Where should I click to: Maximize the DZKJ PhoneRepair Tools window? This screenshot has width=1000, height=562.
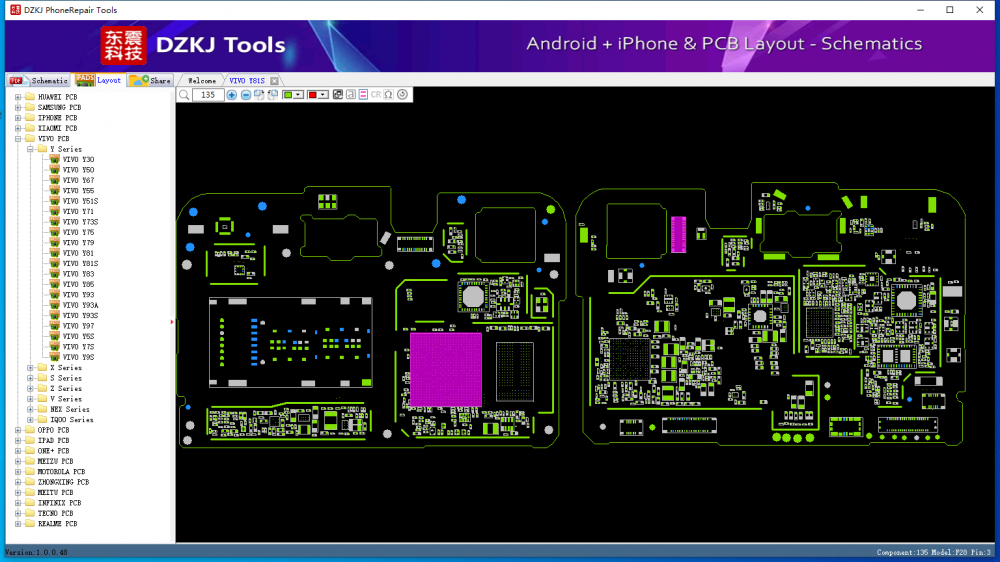[x=950, y=10]
